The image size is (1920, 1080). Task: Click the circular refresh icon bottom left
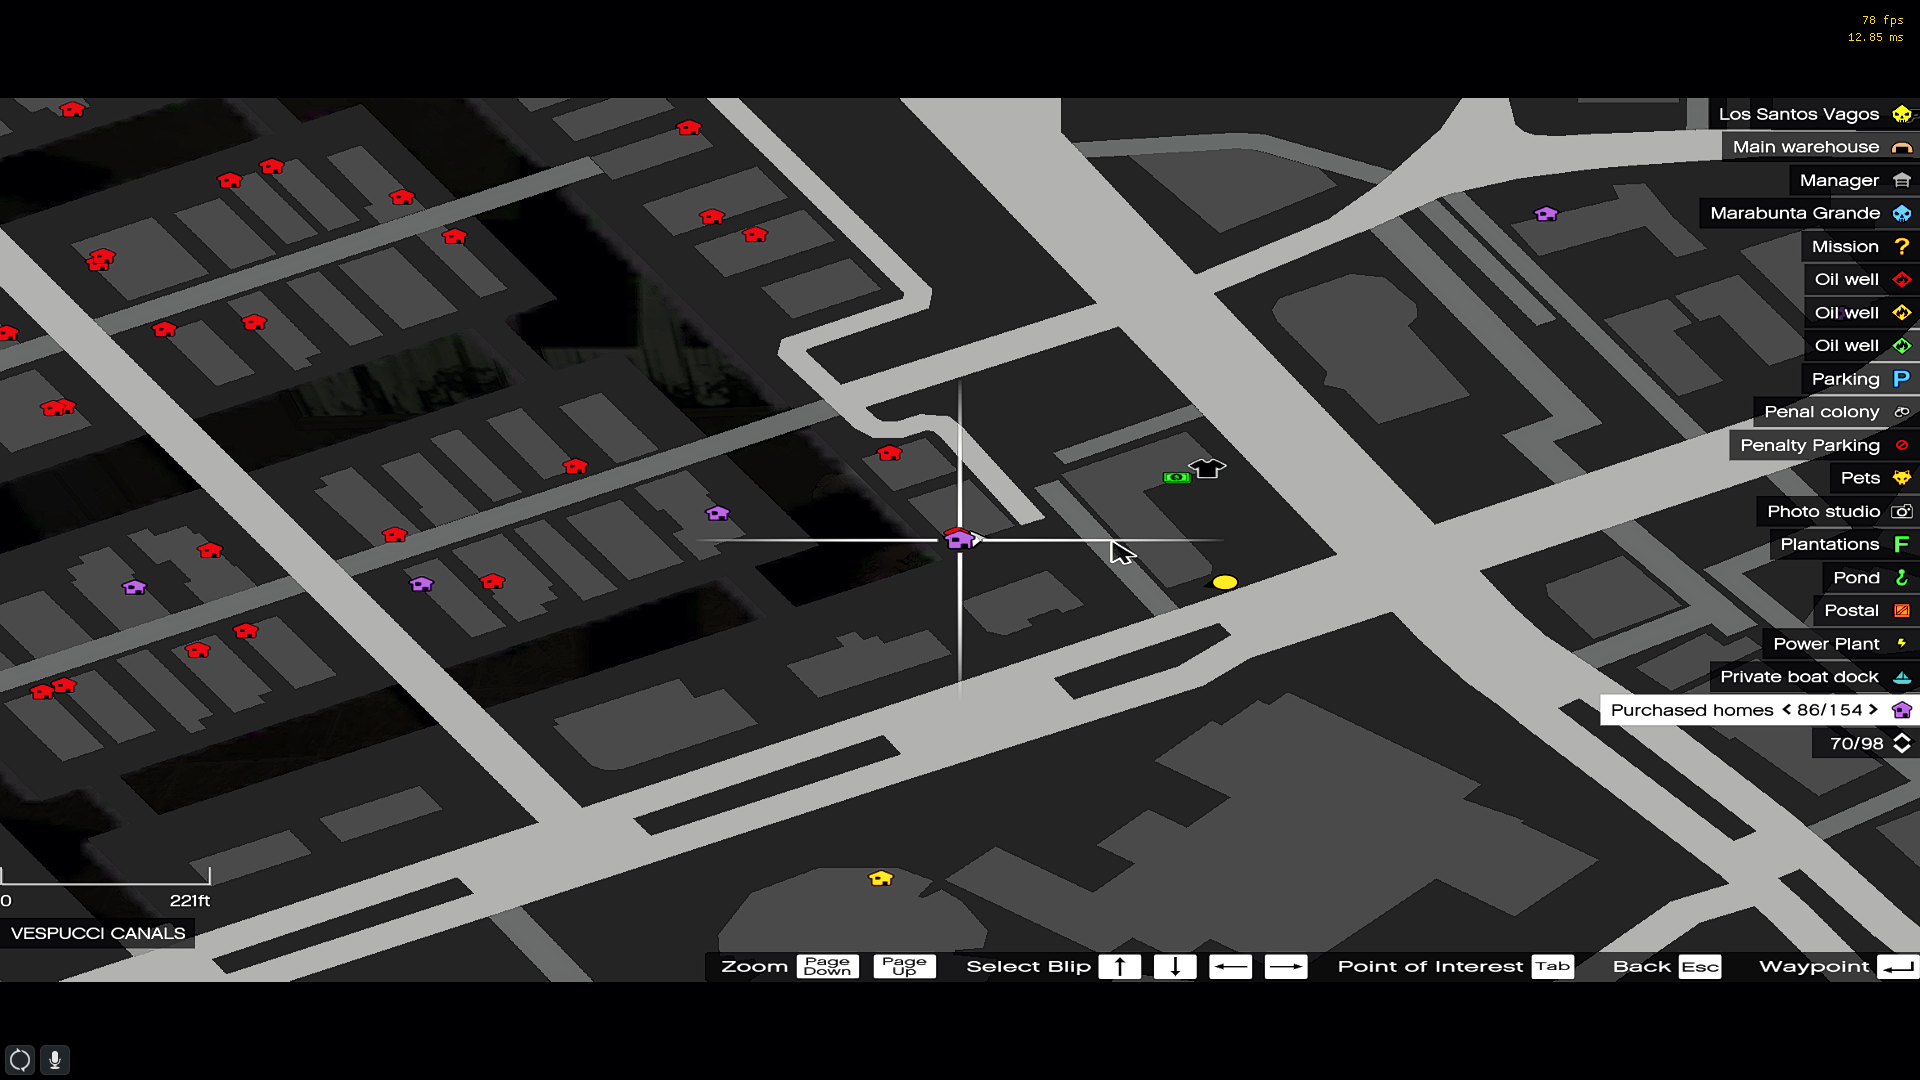click(20, 1059)
